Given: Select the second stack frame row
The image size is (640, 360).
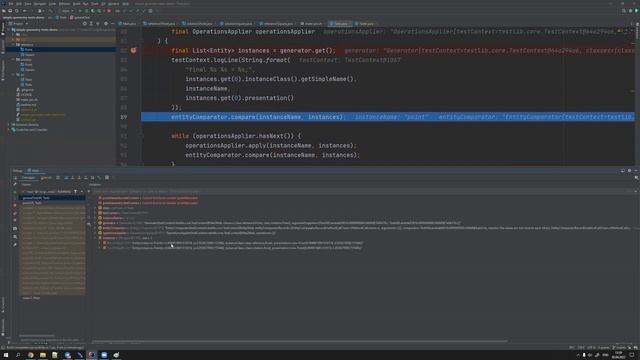Looking at the screenshot, I should click(52, 203).
